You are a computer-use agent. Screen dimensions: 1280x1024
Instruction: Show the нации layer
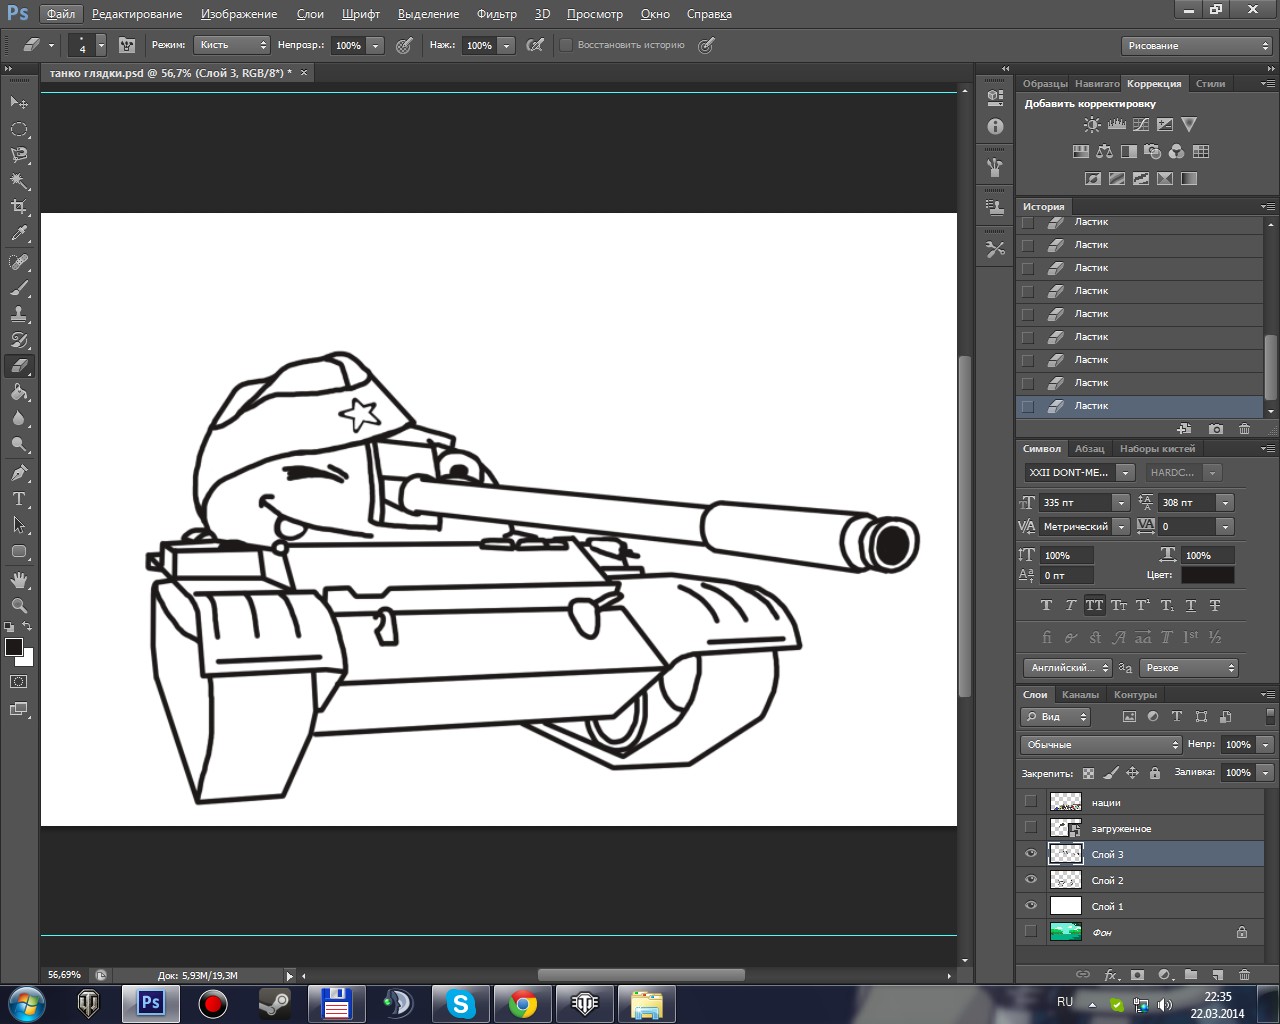[1031, 802]
